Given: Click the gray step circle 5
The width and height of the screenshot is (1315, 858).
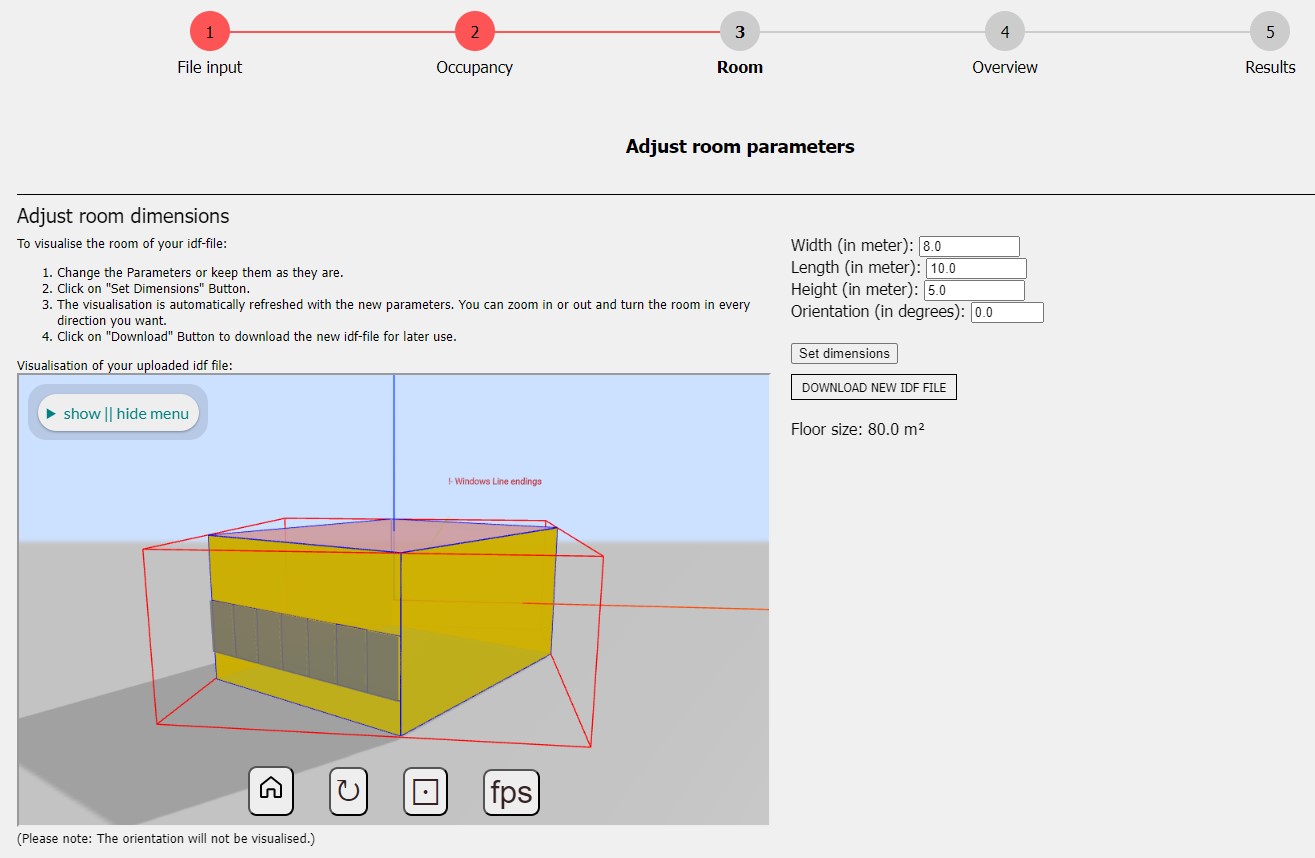Looking at the screenshot, I should tap(1270, 31).
